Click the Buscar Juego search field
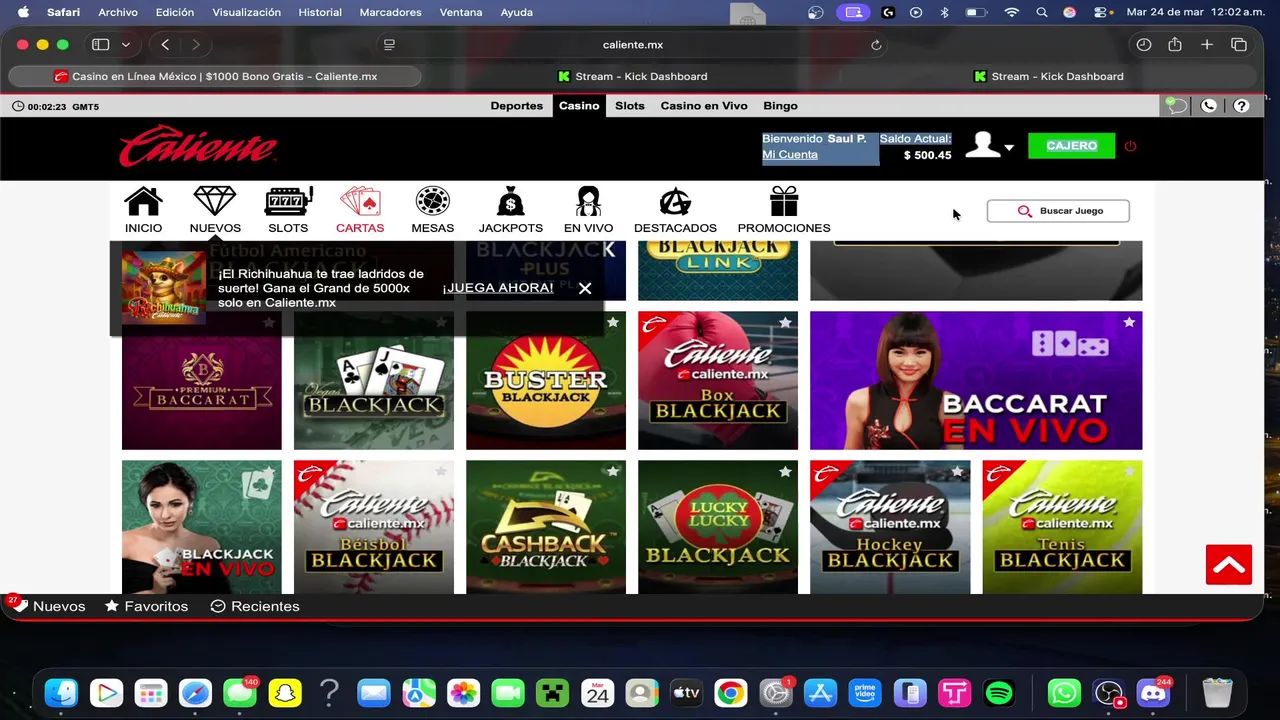 pos(1058,211)
